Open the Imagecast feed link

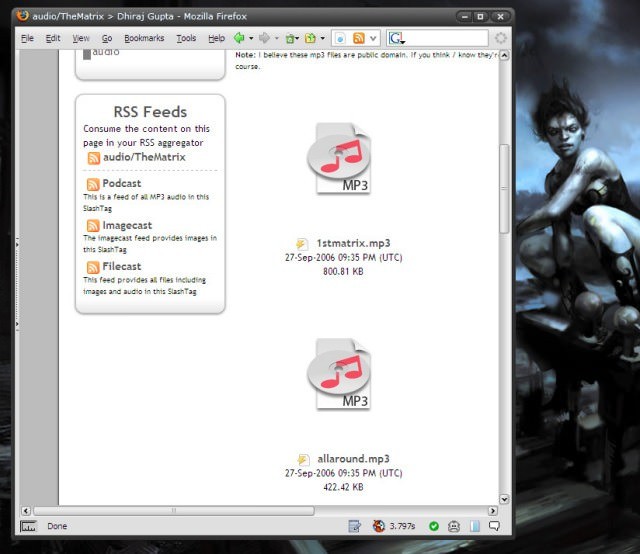point(127,225)
